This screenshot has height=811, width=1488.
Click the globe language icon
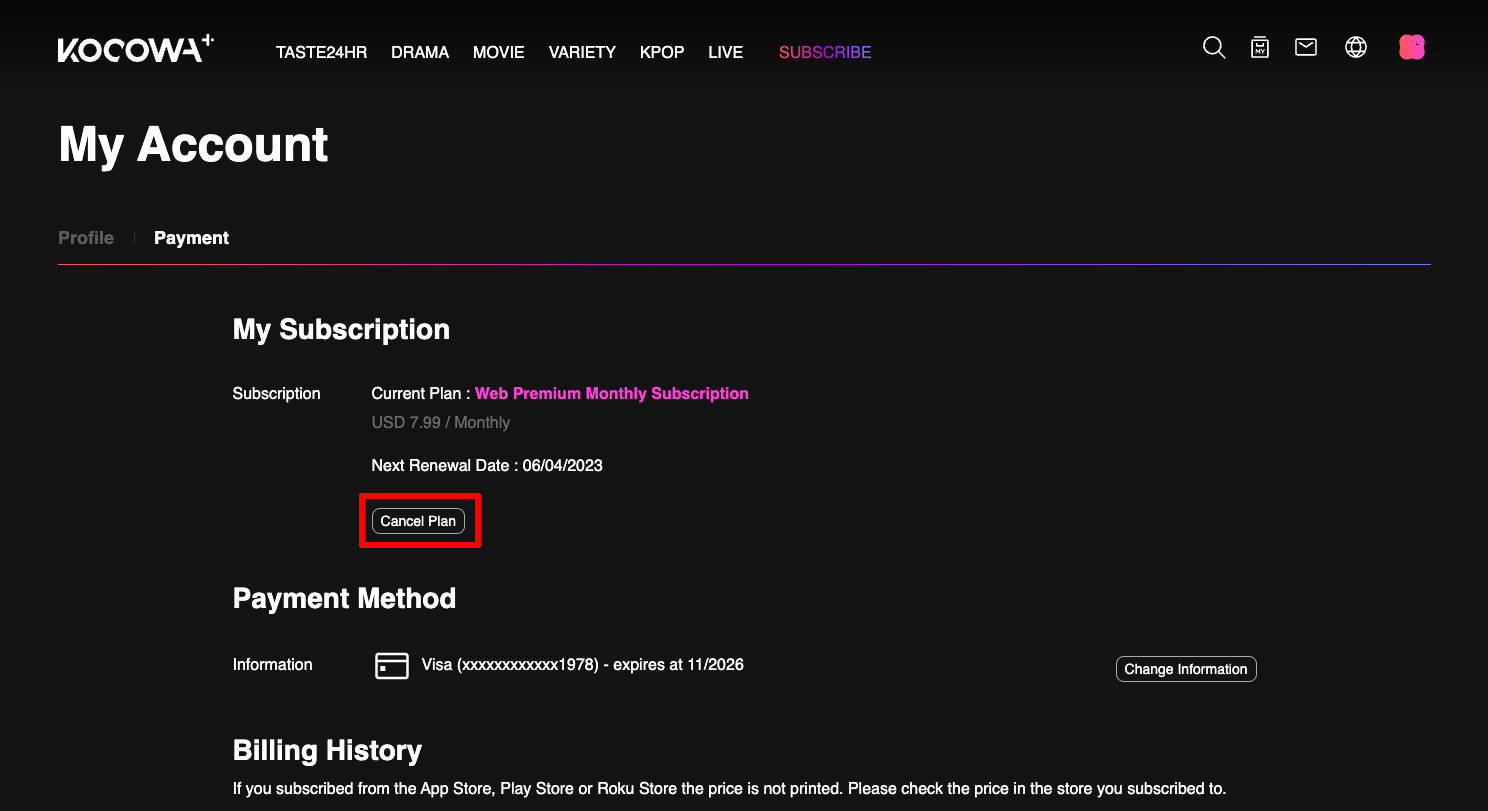1356,47
